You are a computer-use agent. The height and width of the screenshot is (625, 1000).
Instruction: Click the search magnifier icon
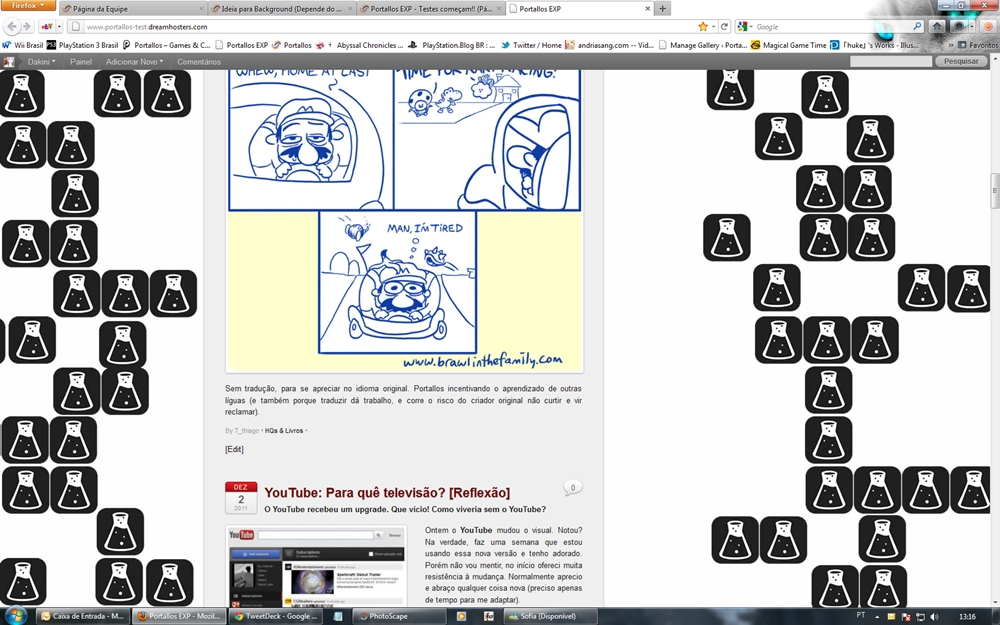pos(917,27)
